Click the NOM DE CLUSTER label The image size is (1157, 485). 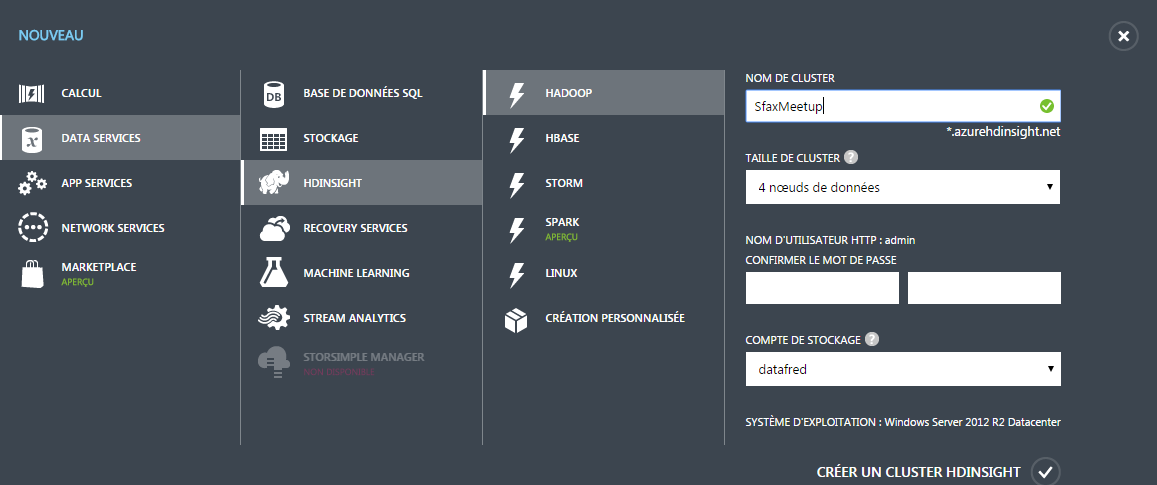790,78
